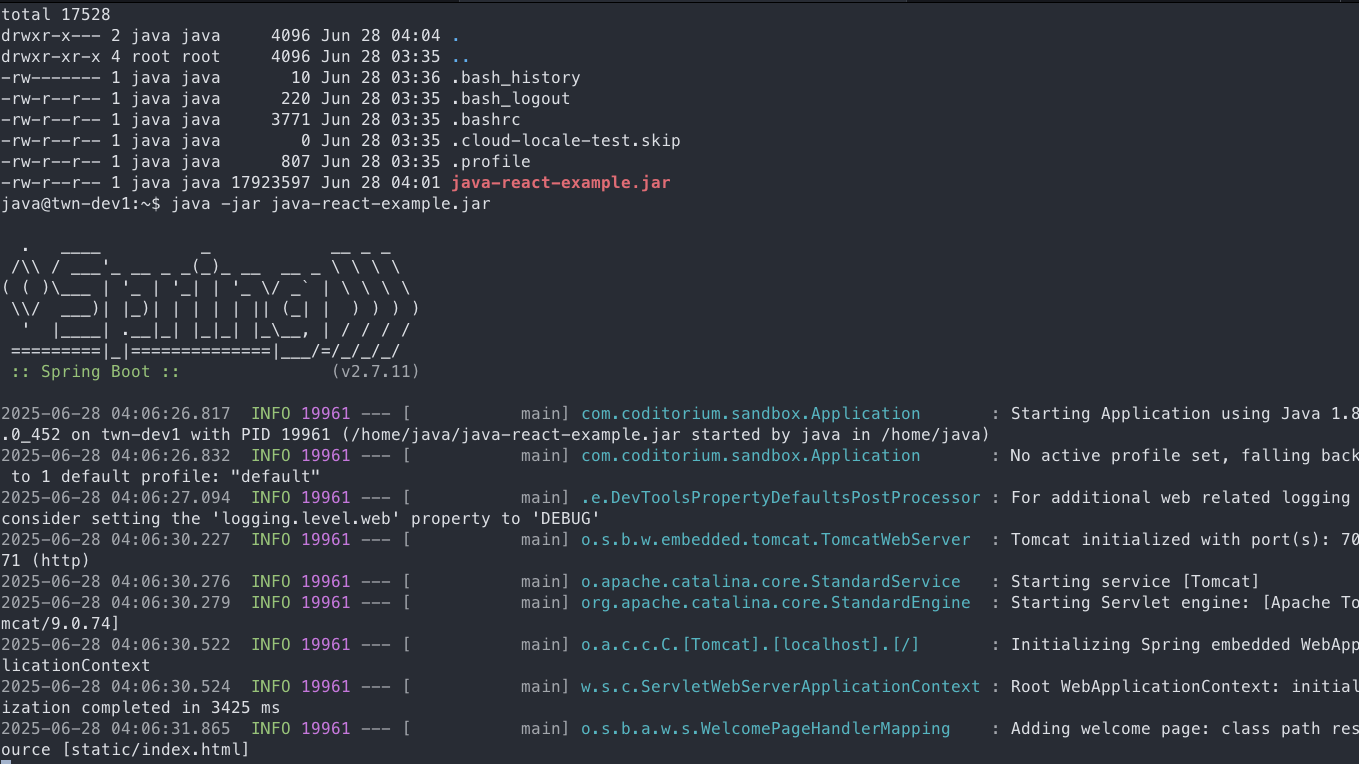Click 'Adding welcome page' message
This screenshot has height=764, width=1359.
pyautogui.click(x=1106, y=728)
